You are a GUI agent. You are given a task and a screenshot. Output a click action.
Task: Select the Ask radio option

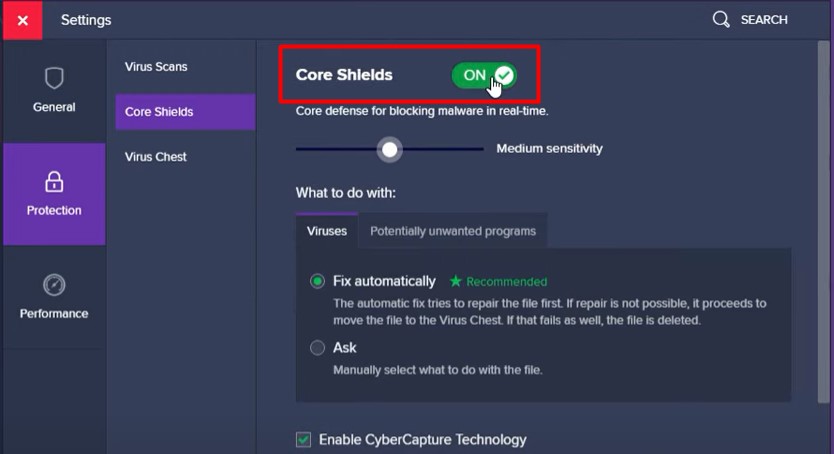pyautogui.click(x=318, y=348)
